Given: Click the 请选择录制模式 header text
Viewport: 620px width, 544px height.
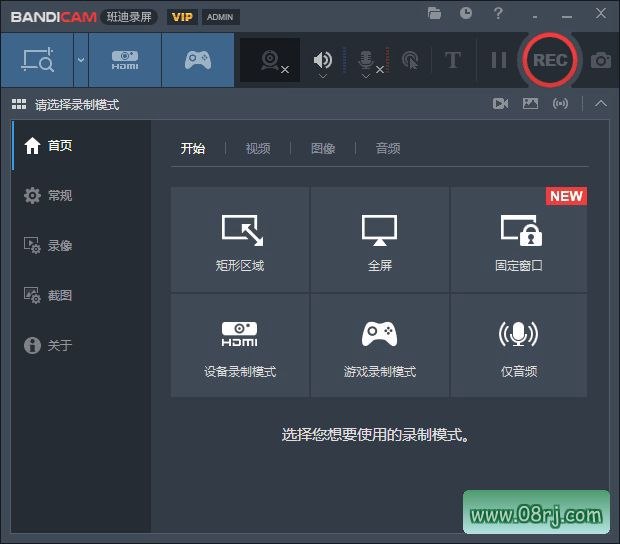Looking at the screenshot, I should click(77, 105).
